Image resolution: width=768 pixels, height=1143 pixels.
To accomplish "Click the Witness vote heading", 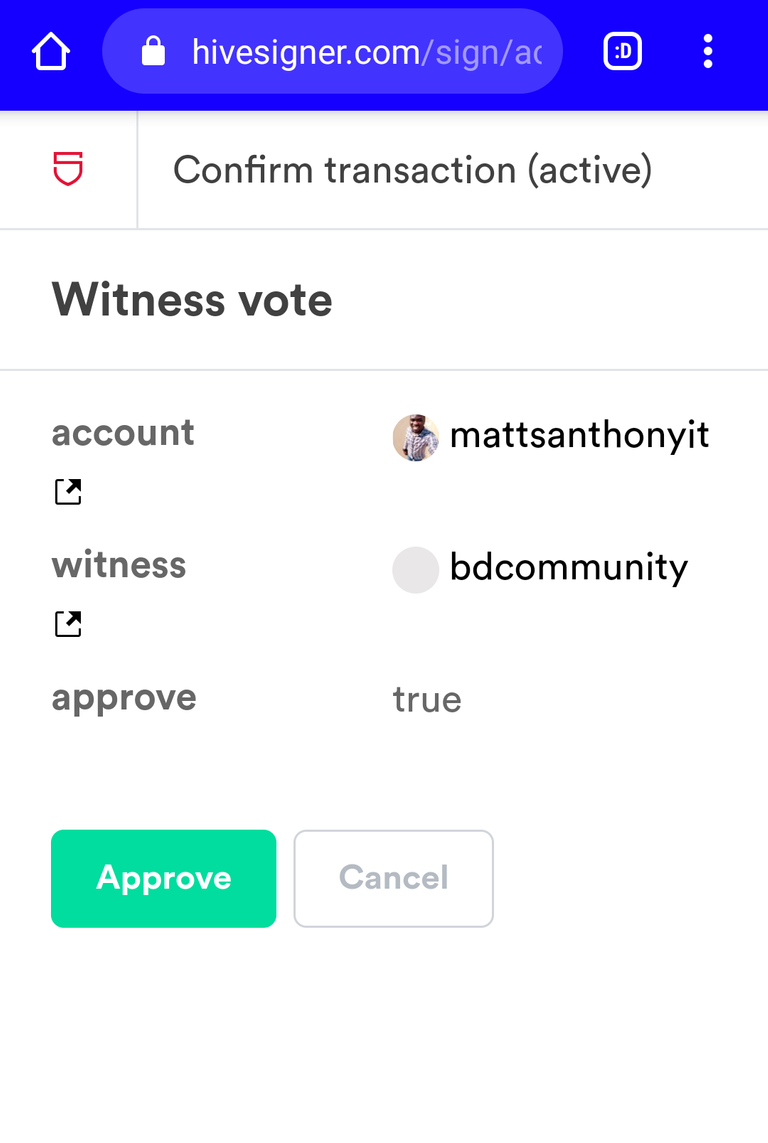I will pyautogui.click(x=192, y=300).
